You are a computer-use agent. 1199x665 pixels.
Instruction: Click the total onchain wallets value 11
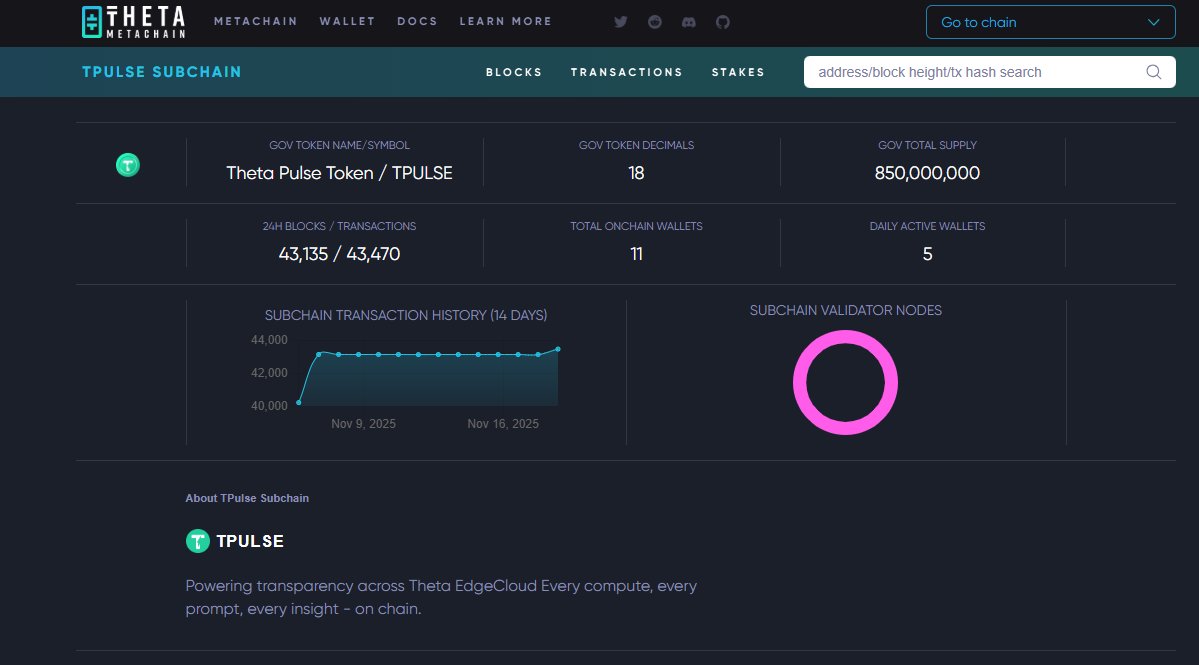tap(636, 254)
